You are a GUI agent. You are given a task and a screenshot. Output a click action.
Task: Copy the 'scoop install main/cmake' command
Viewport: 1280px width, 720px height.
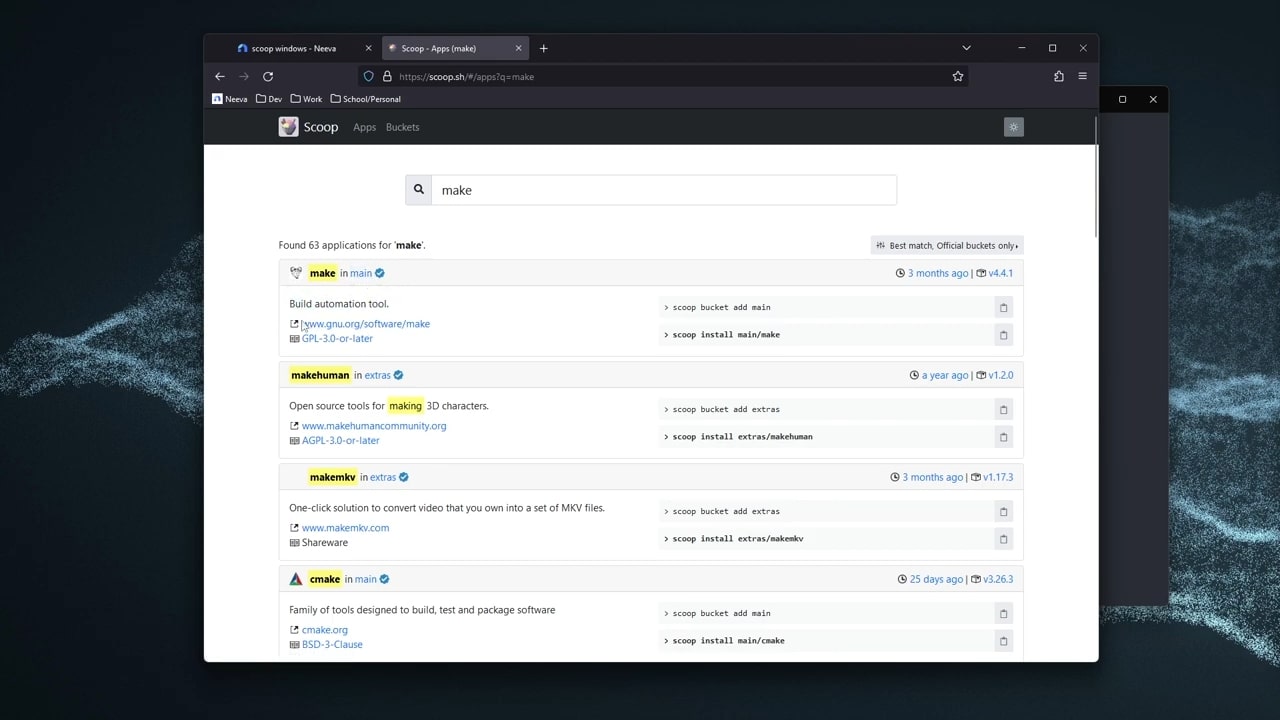(x=1003, y=641)
